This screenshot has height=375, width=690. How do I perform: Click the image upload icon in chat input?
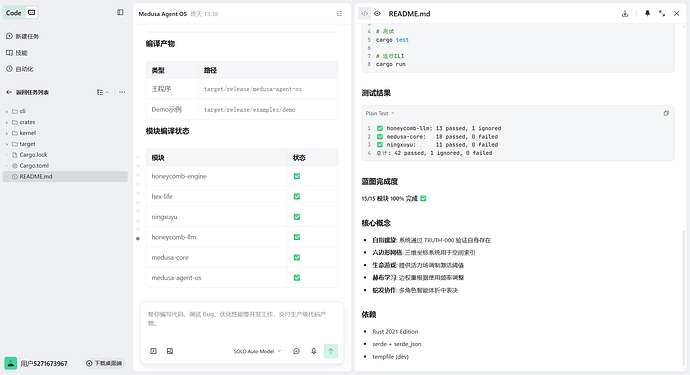[170, 351]
